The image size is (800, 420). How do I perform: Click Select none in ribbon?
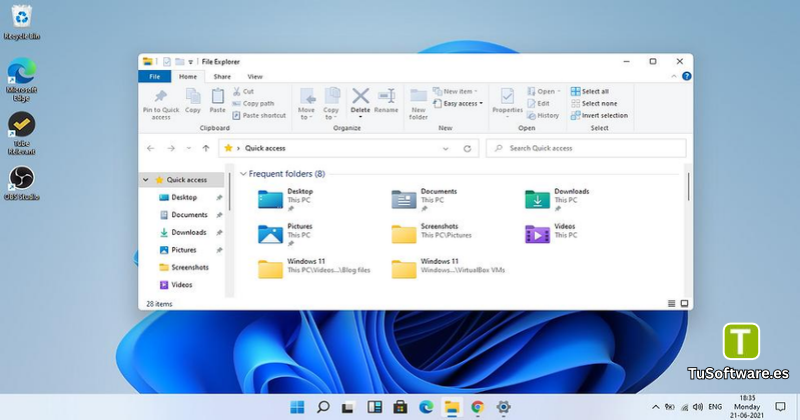pyautogui.click(x=594, y=104)
